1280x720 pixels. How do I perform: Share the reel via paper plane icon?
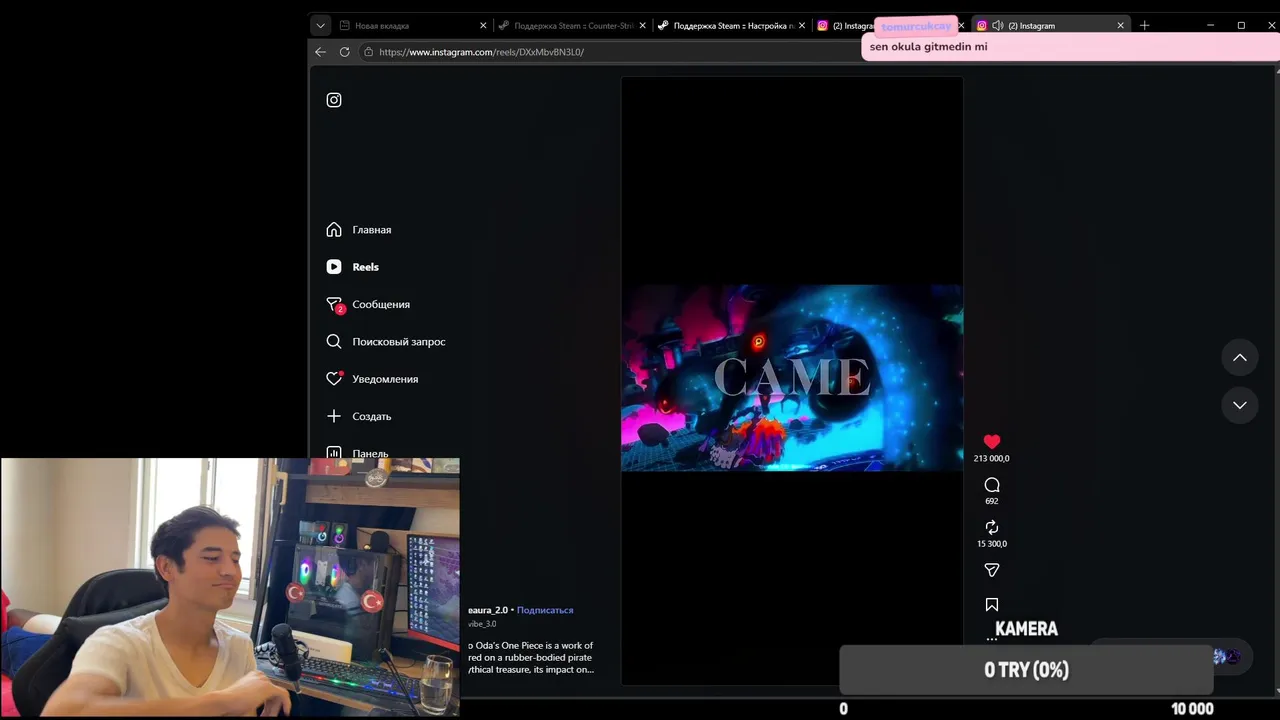[x=992, y=570]
